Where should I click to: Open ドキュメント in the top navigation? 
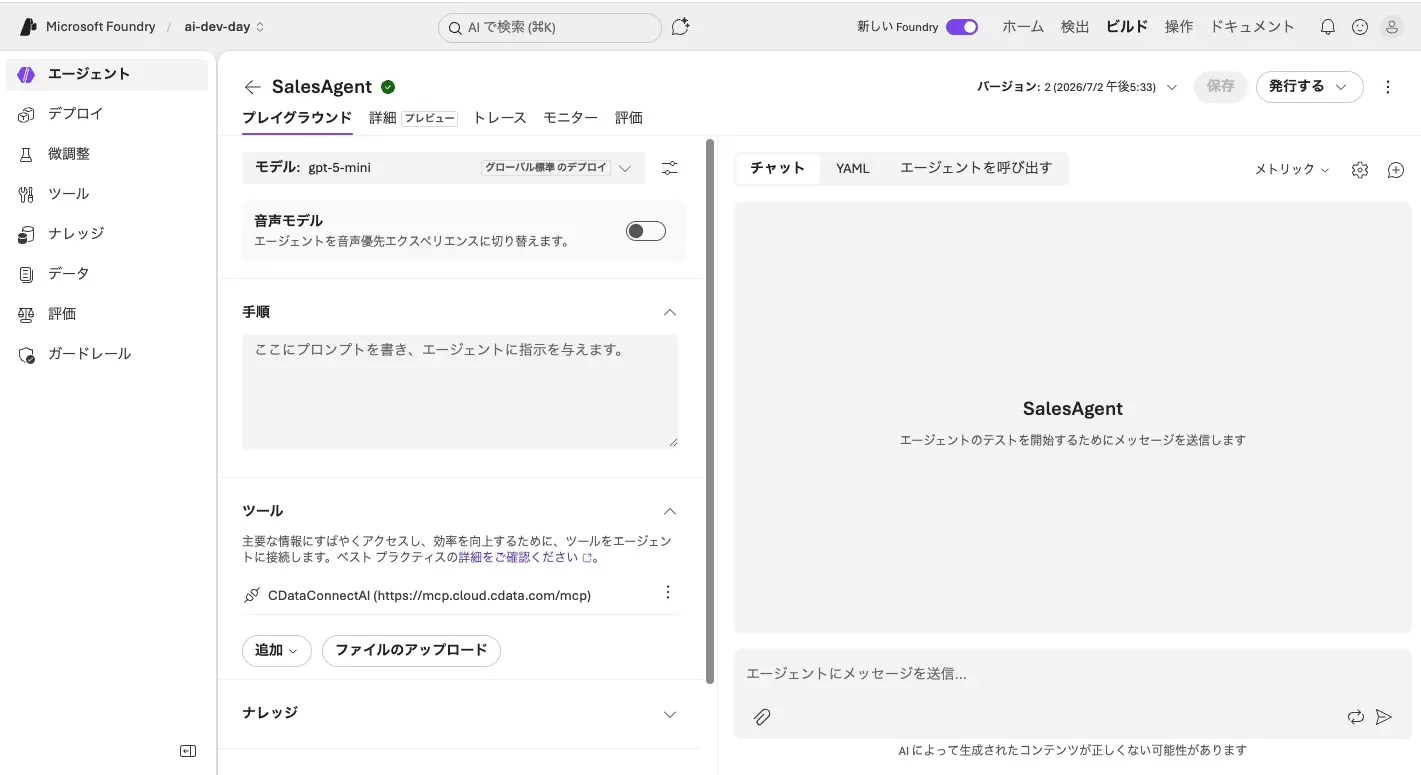point(1253,27)
